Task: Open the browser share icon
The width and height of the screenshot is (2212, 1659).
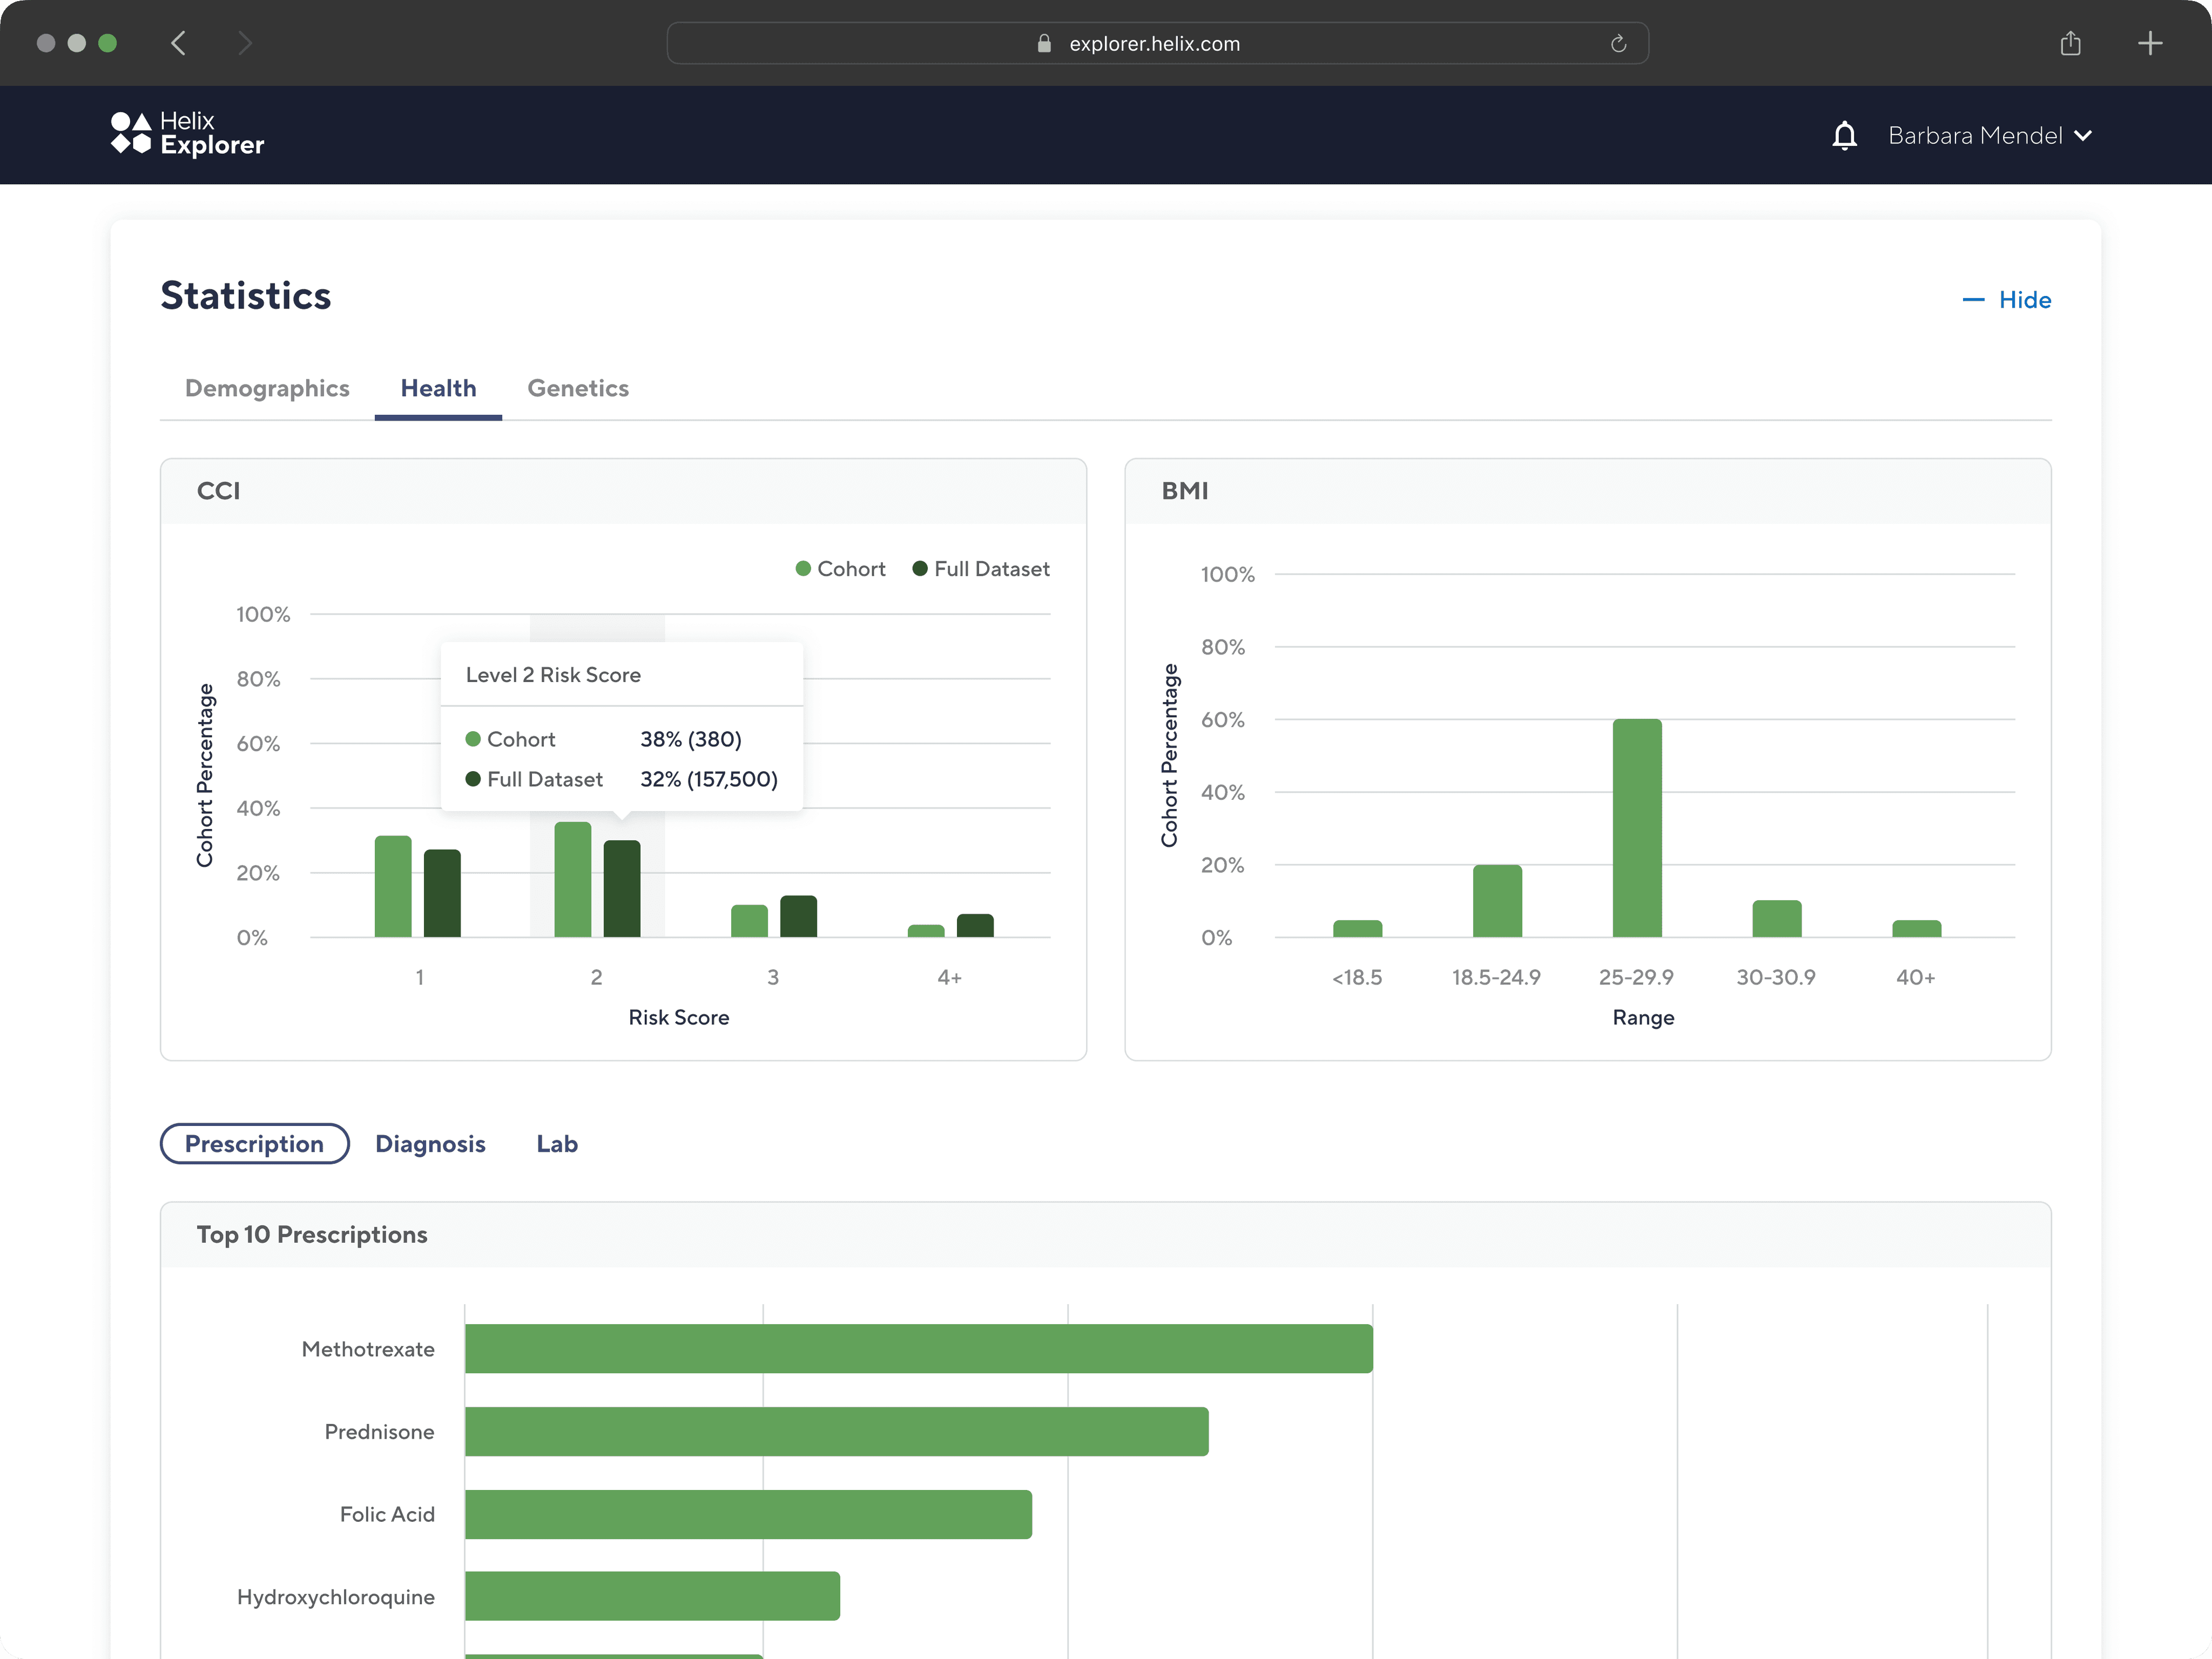Action: coord(2070,43)
